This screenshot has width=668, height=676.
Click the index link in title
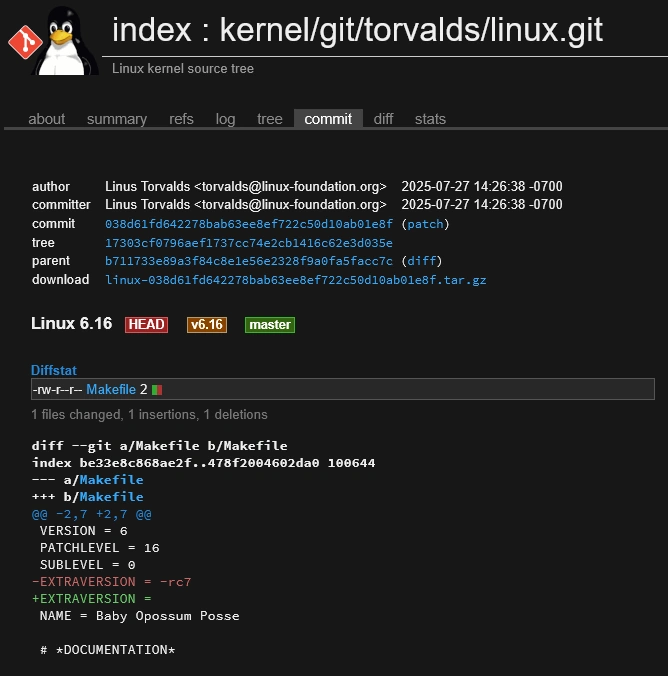(x=151, y=30)
